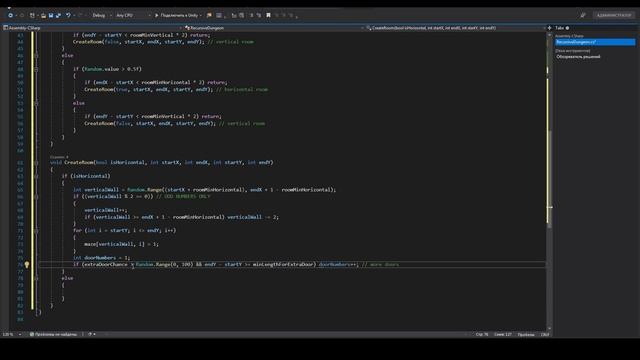The width and height of the screenshot is (640, 360).
Task: Click the character column indicator in status bar
Action: [502, 334]
